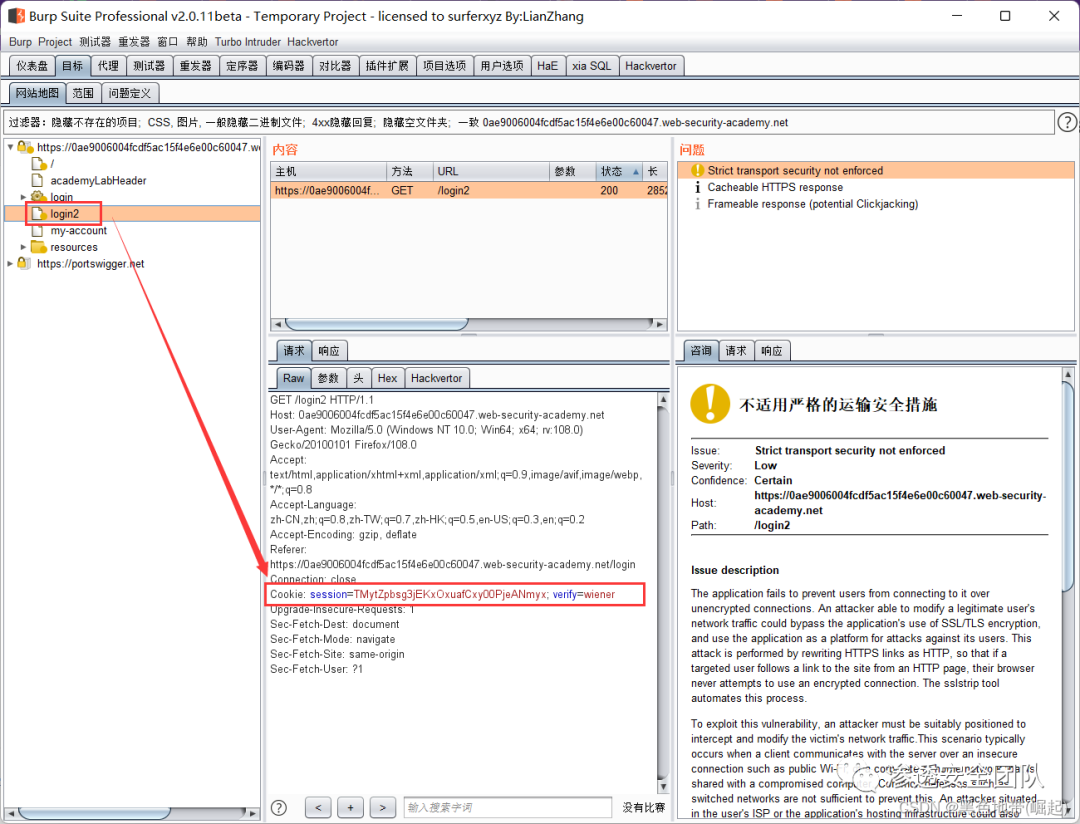Click the lock icon of the web-security-academy host

[x=25, y=147]
